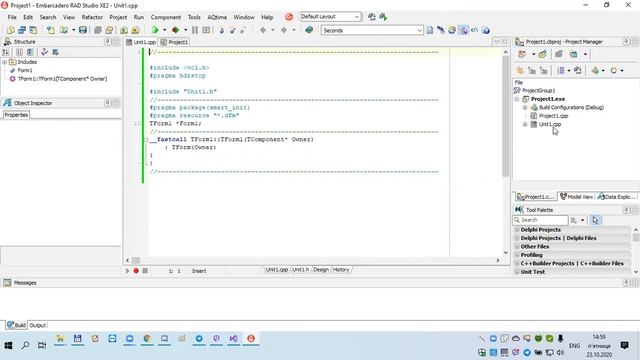Viewport: 640px width, 360px height.
Task: Click the RAD Studio red icon in taskbar
Action: [251, 338]
